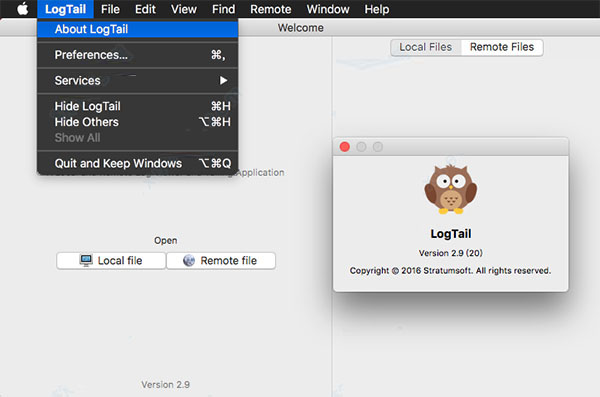Close the About LogTail window
600x397 pixels.
coord(344,147)
